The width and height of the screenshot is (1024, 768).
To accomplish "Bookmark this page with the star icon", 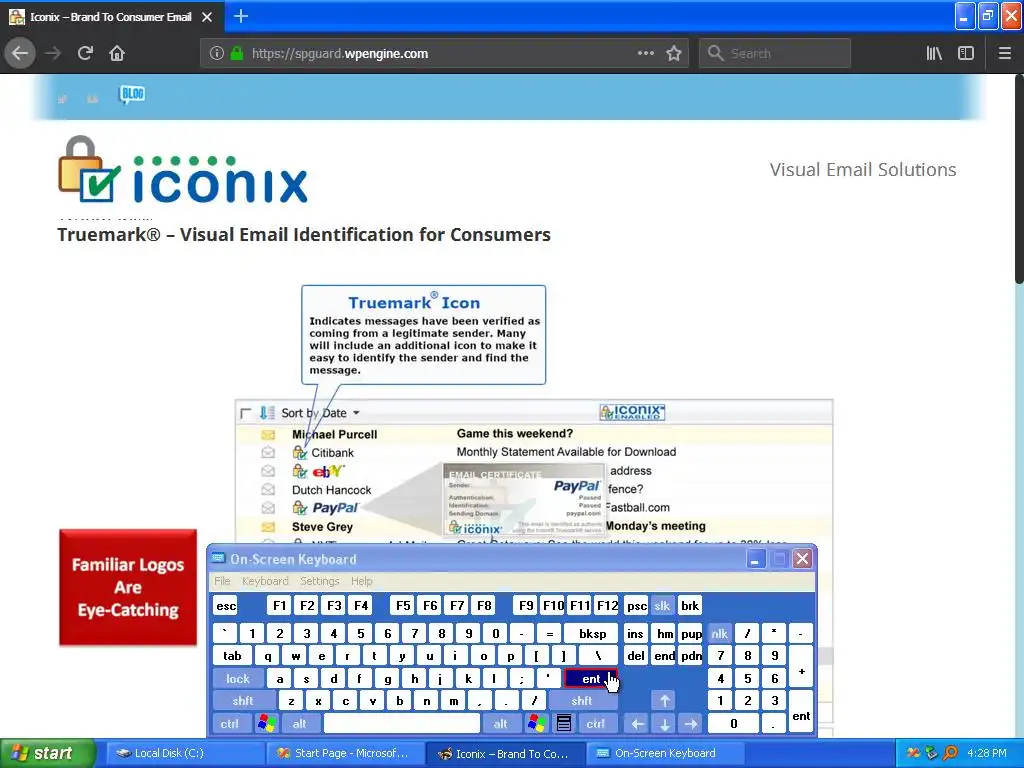I will point(674,54).
